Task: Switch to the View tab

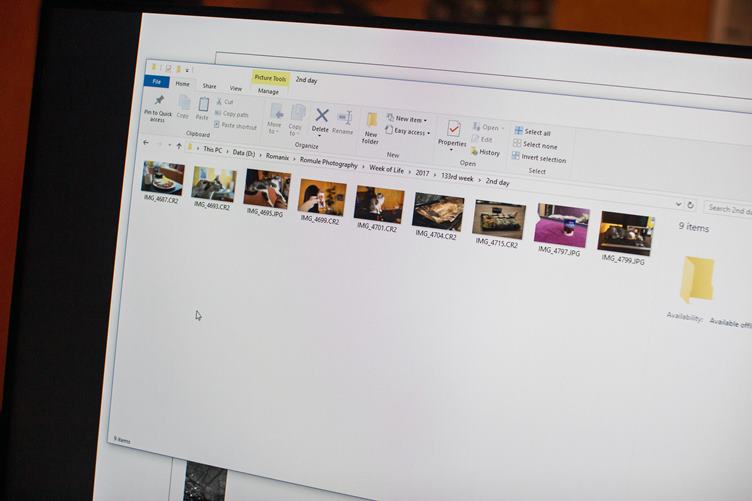Action: 235,88
